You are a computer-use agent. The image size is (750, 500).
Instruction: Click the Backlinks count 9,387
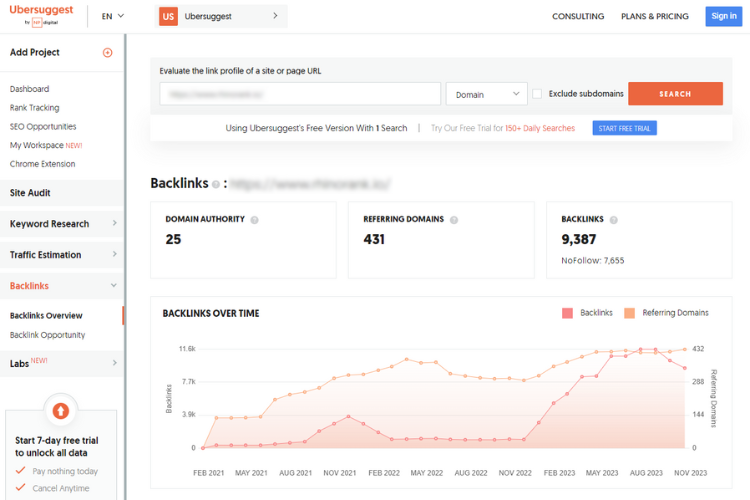pyautogui.click(x=579, y=239)
